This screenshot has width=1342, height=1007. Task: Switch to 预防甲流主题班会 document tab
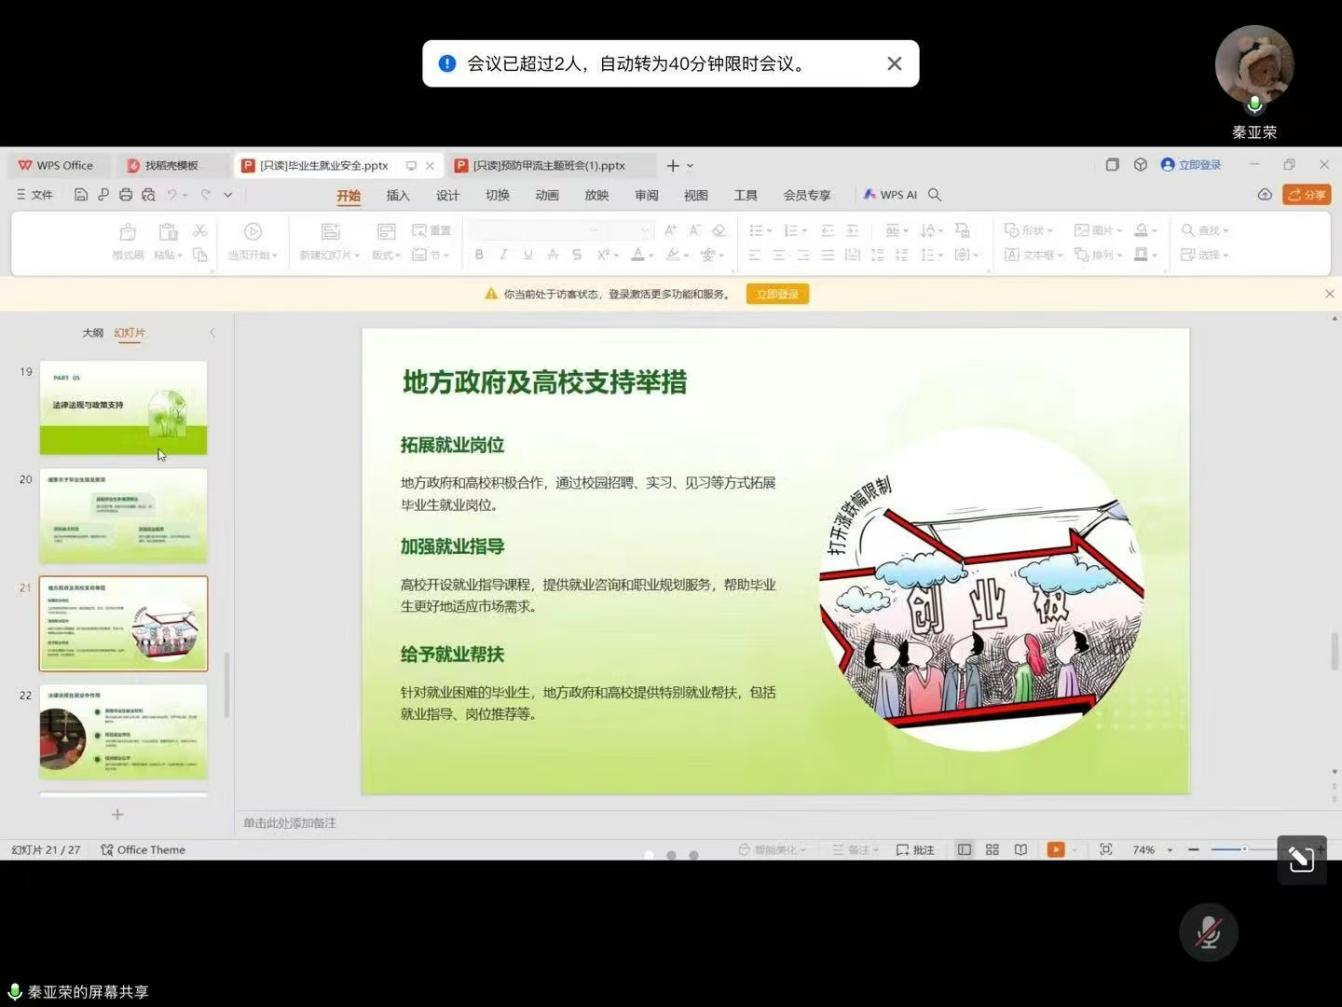(x=548, y=165)
